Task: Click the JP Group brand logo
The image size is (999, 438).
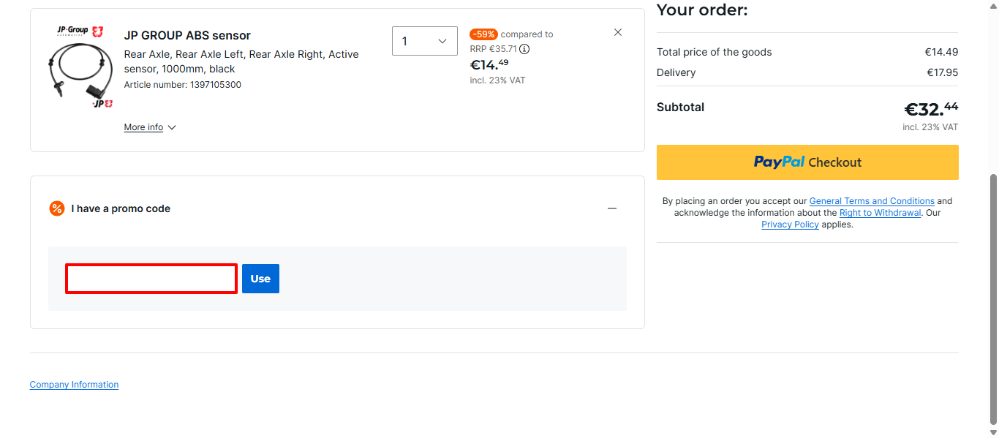Action: click(80, 31)
